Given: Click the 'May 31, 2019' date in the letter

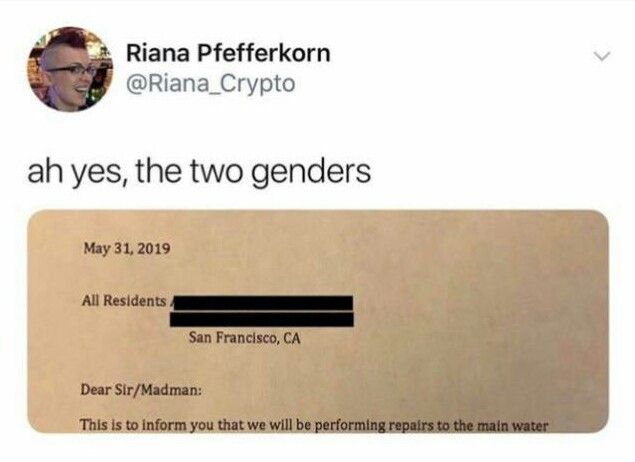Looking at the screenshot, I should point(127,248).
